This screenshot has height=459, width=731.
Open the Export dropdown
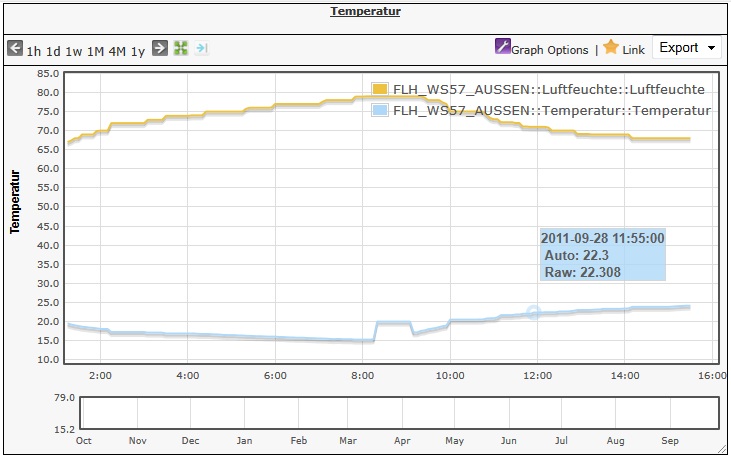[687, 48]
